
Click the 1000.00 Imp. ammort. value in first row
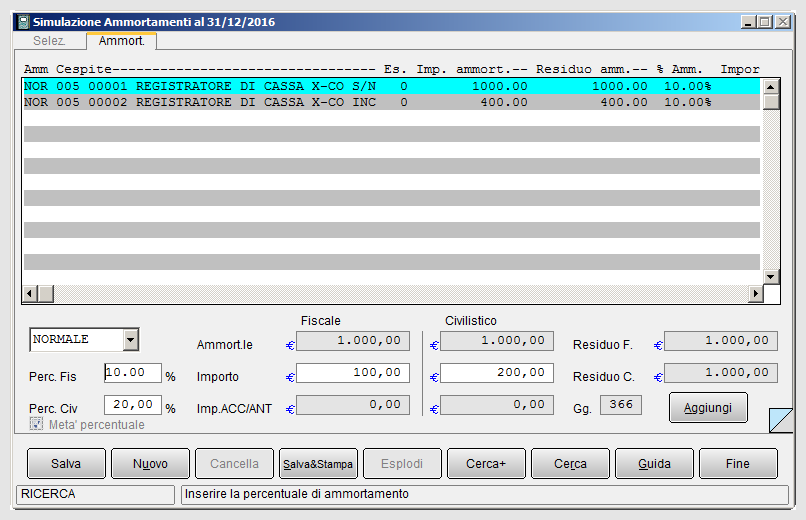(x=500, y=86)
